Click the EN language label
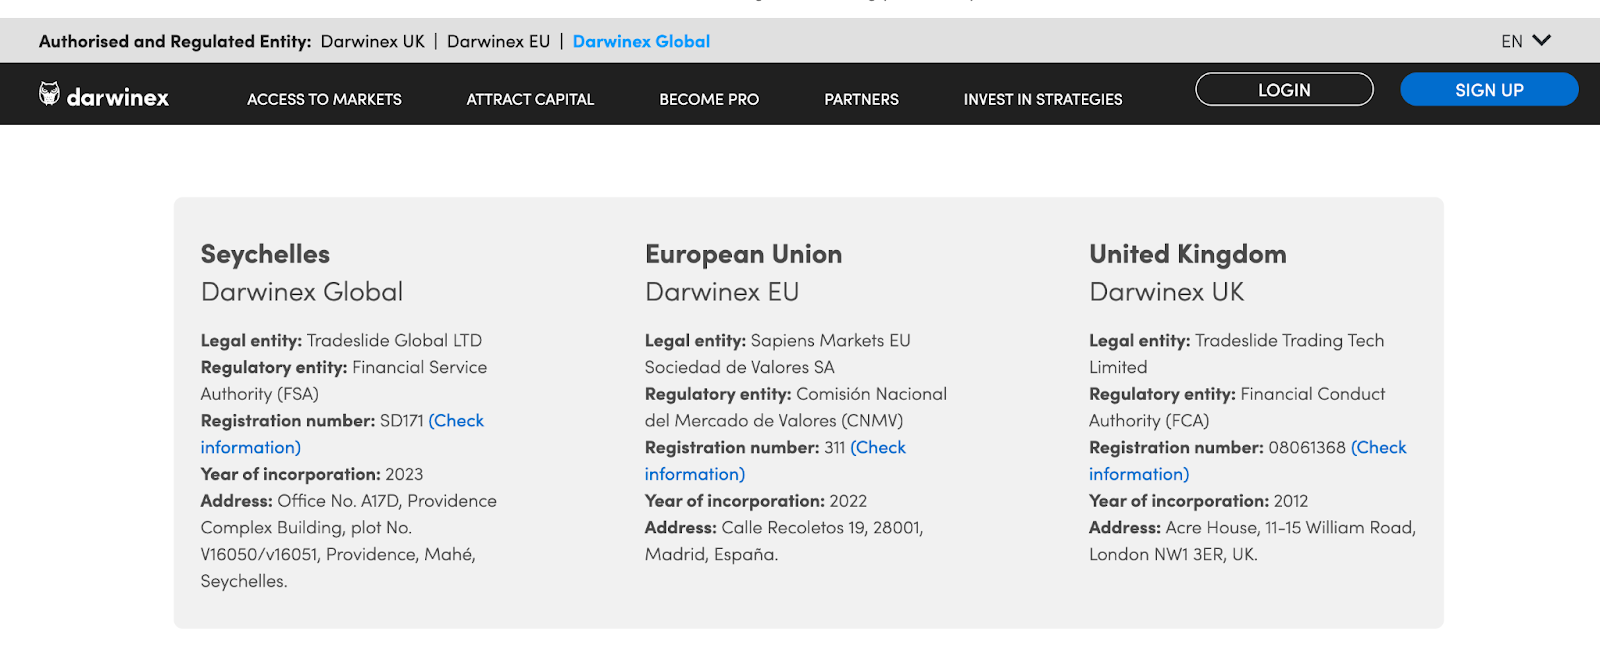 (1511, 41)
